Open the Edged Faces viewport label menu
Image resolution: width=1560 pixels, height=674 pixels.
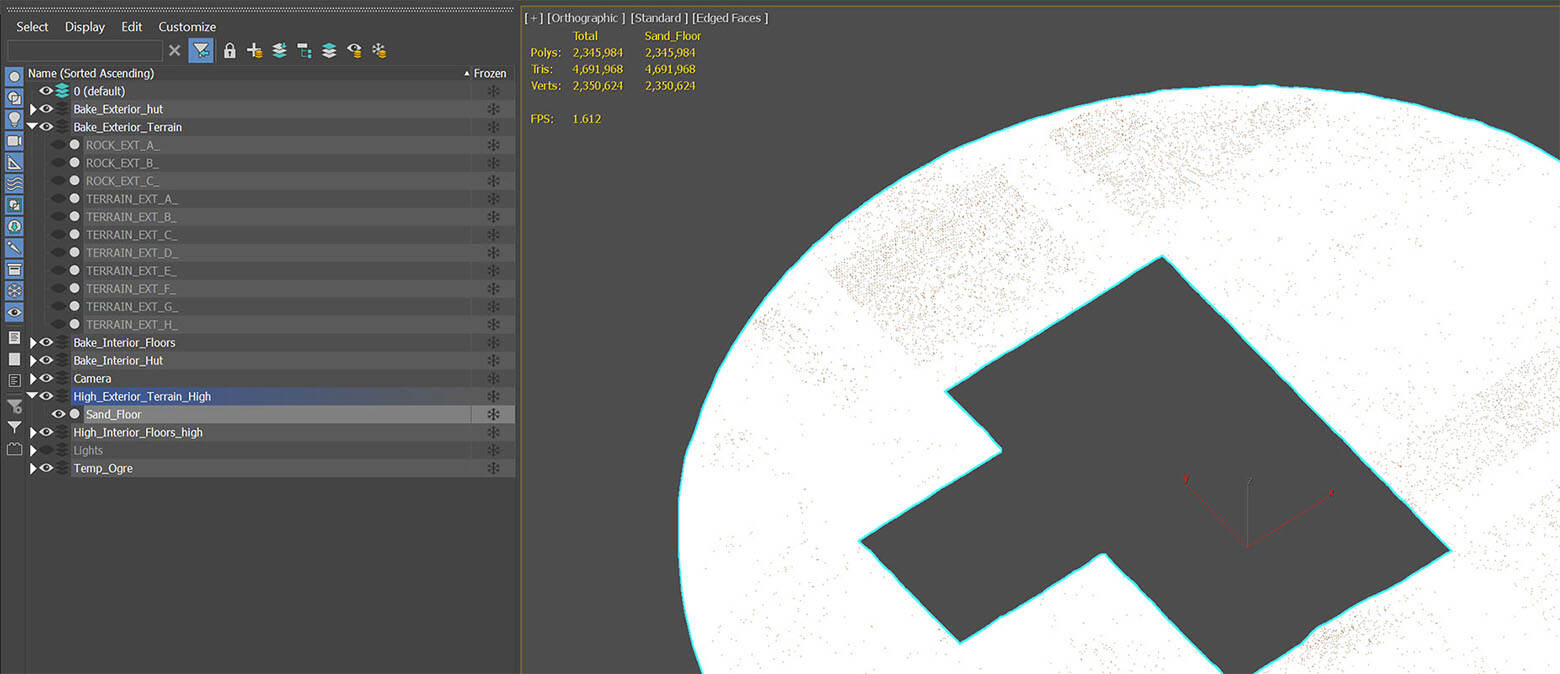[729, 18]
